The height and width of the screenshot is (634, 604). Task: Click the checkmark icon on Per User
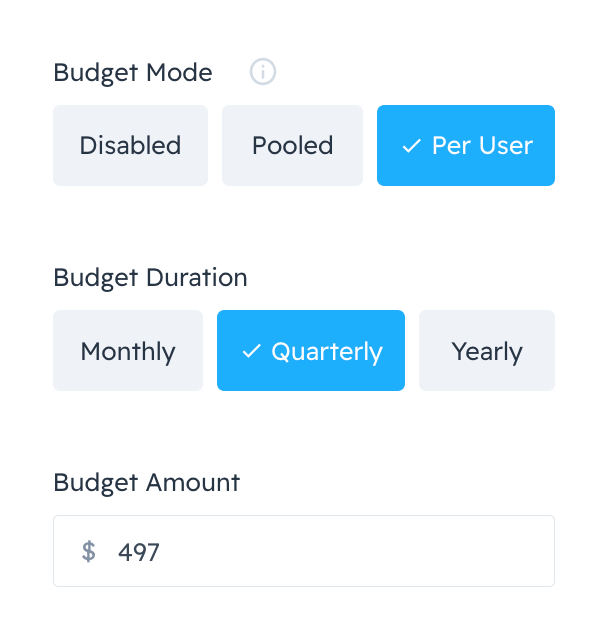411,146
